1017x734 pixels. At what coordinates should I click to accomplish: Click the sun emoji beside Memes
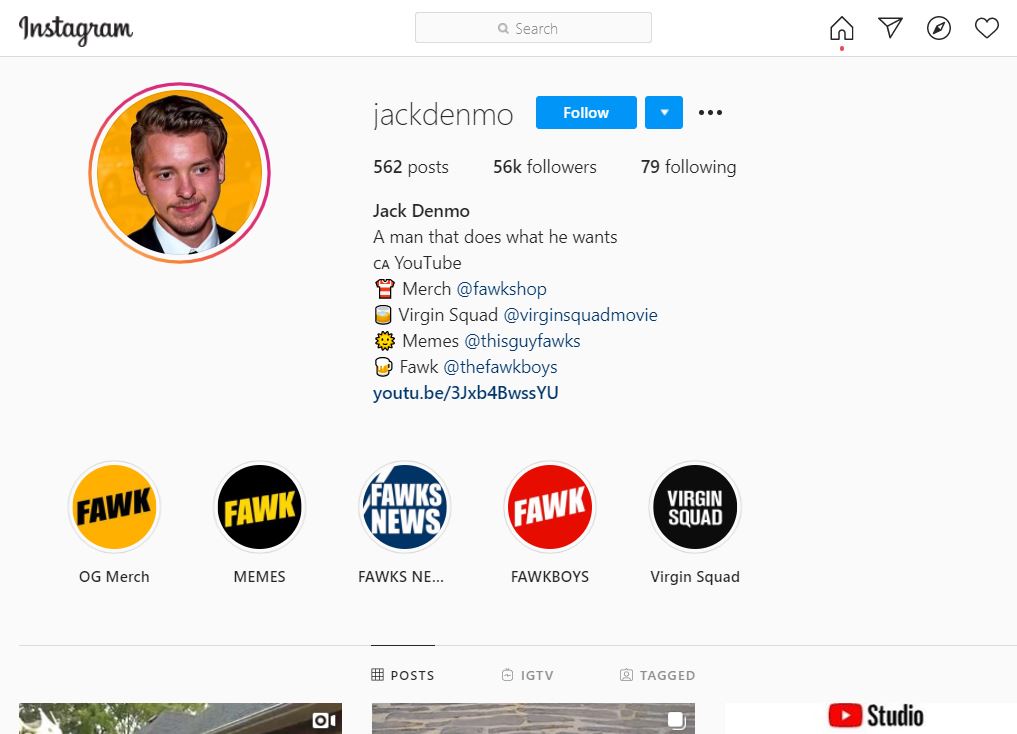pos(385,340)
